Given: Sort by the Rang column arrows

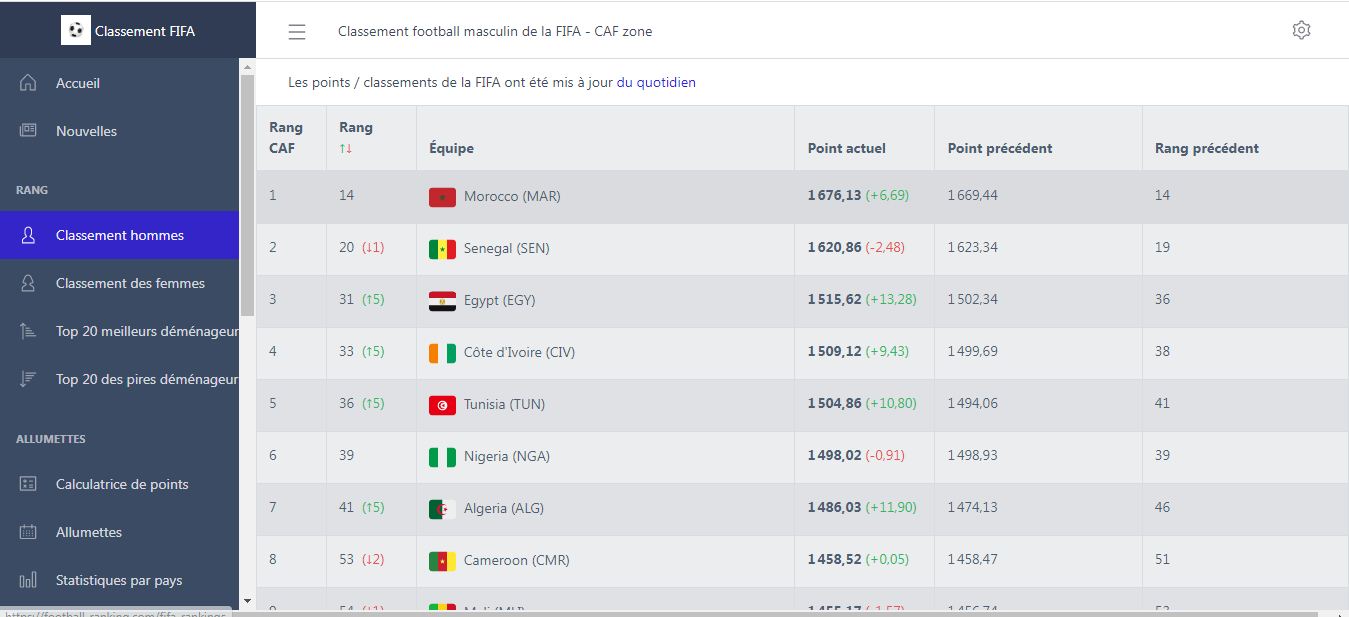Looking at the screenshot, I should [346, 149].
